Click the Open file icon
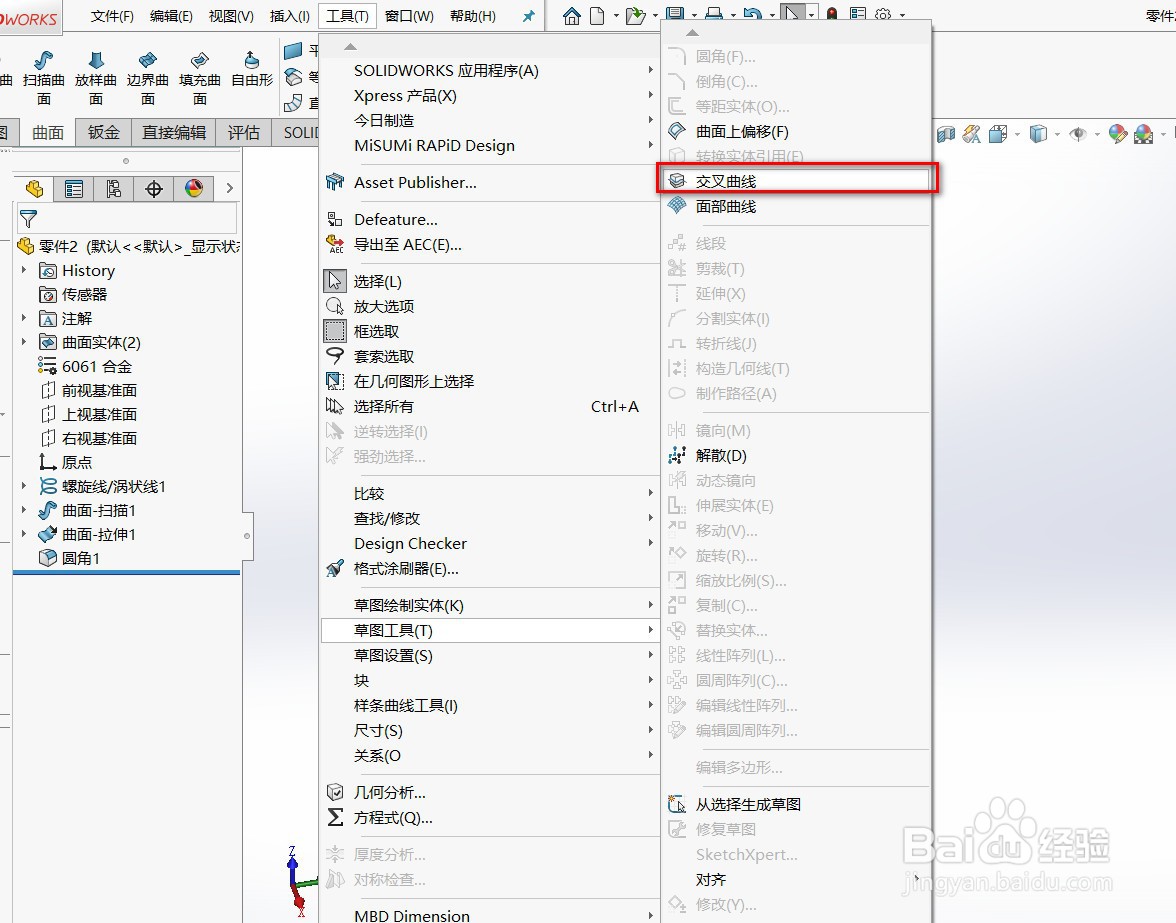Viewport: 1176px width, 923px height. (x=635, y=16)
